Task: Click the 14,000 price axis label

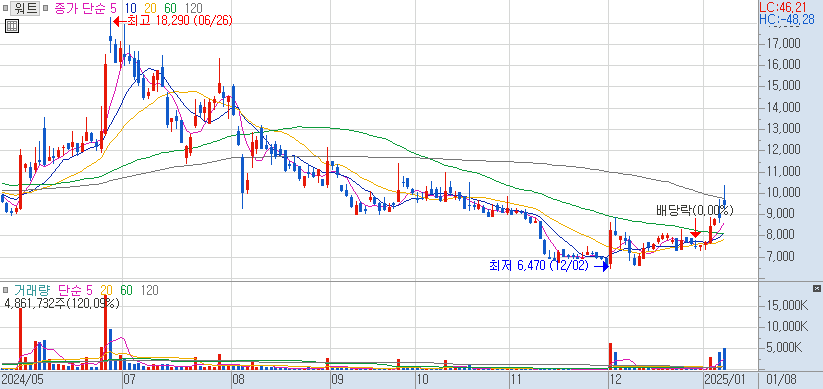Action: point(783,108)
